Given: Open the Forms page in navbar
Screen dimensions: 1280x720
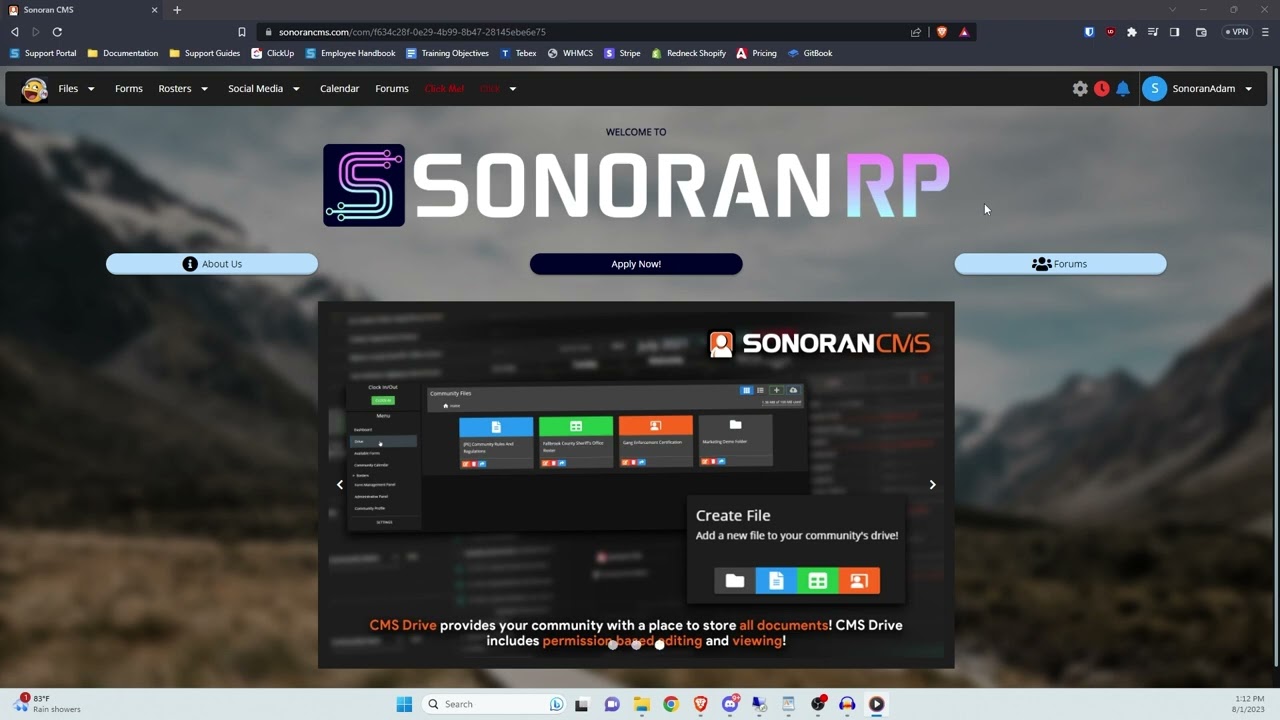Looking at the screenshot, I should (129, 89).
